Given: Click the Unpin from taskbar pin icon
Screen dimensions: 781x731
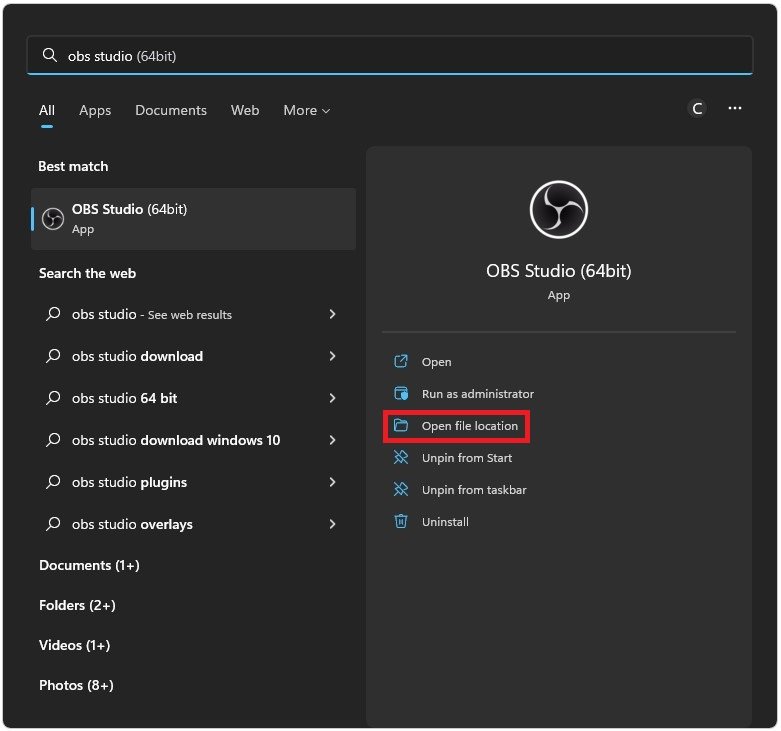Looking at the screenshot, I should pyautogui.click(x=401, y=490).
